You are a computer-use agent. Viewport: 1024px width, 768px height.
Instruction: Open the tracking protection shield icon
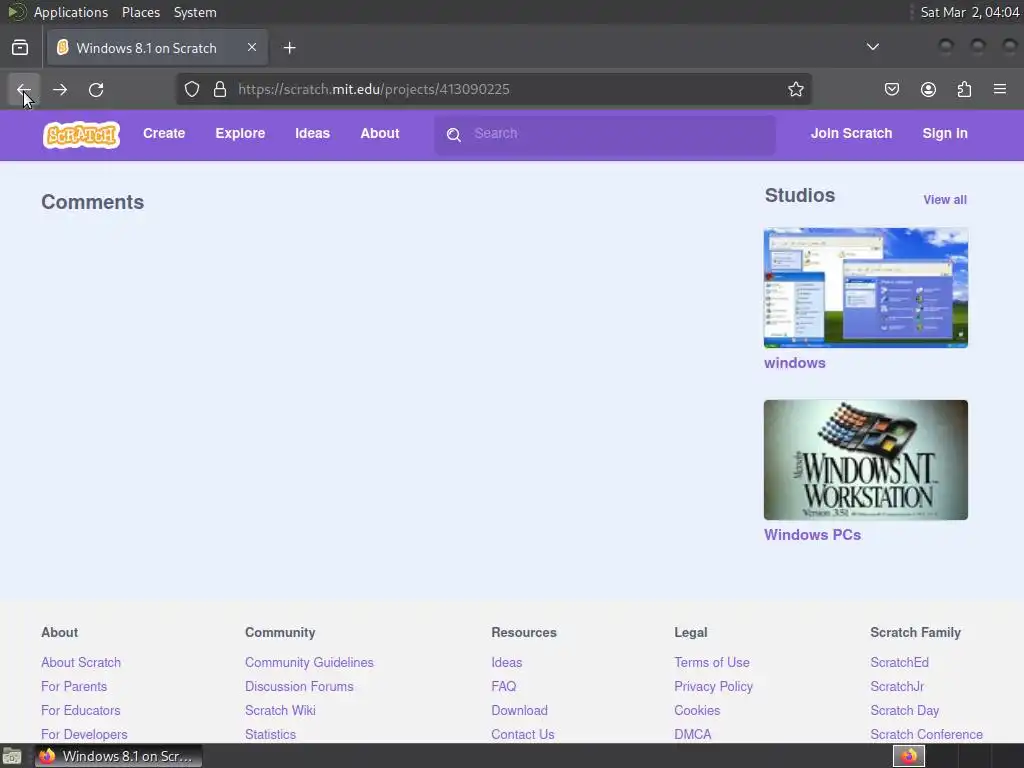[191, 89]
